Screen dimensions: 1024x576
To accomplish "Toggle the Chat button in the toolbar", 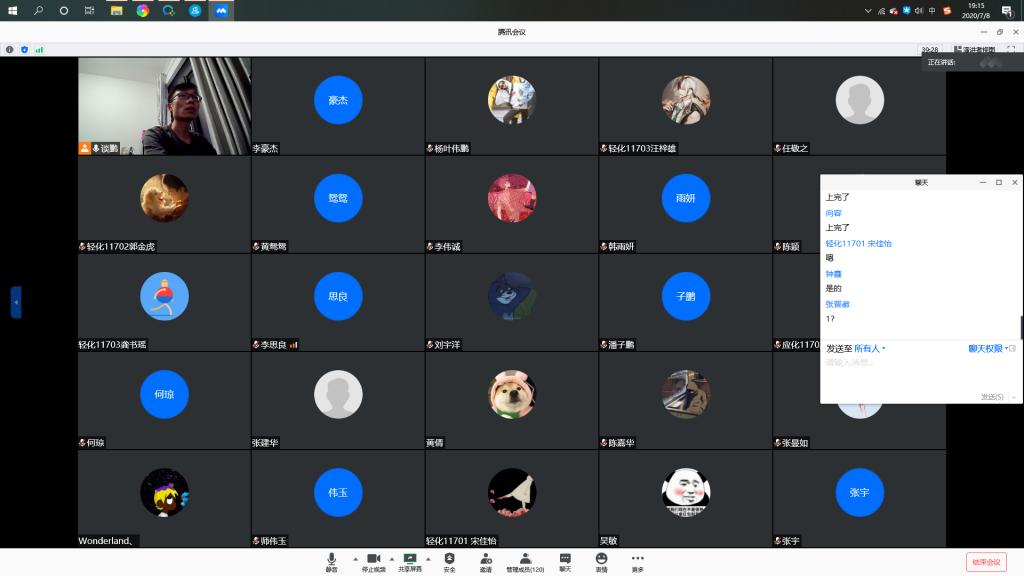I will pos(565,561).
